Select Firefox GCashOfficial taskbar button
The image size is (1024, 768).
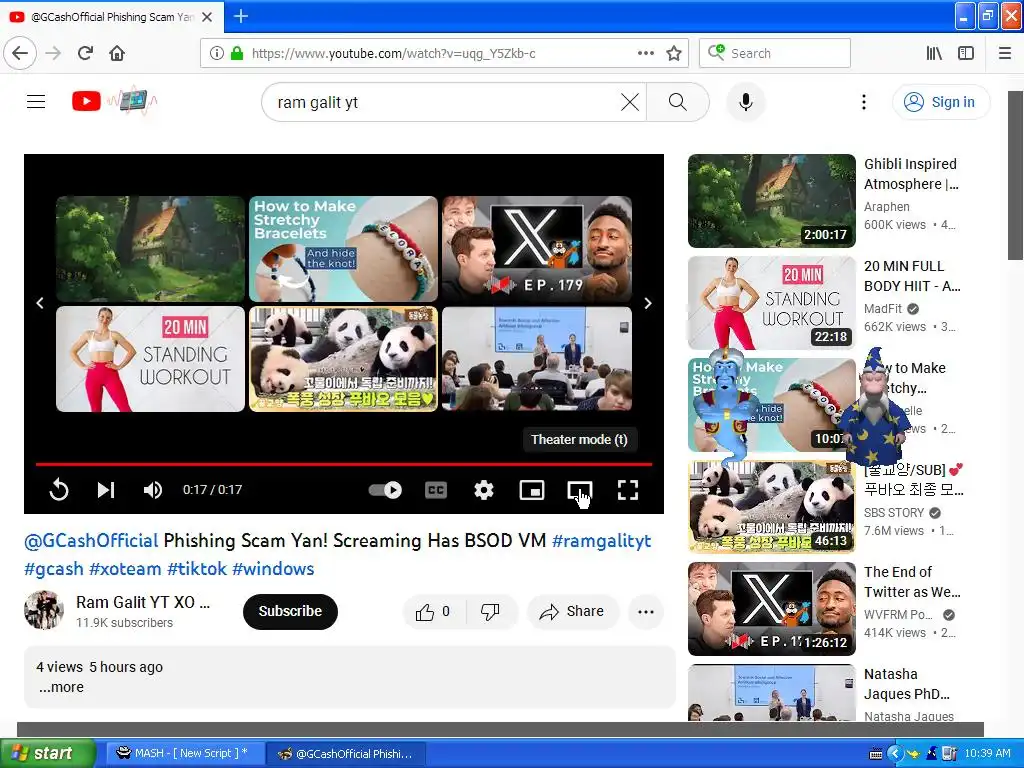pos(346,754)
